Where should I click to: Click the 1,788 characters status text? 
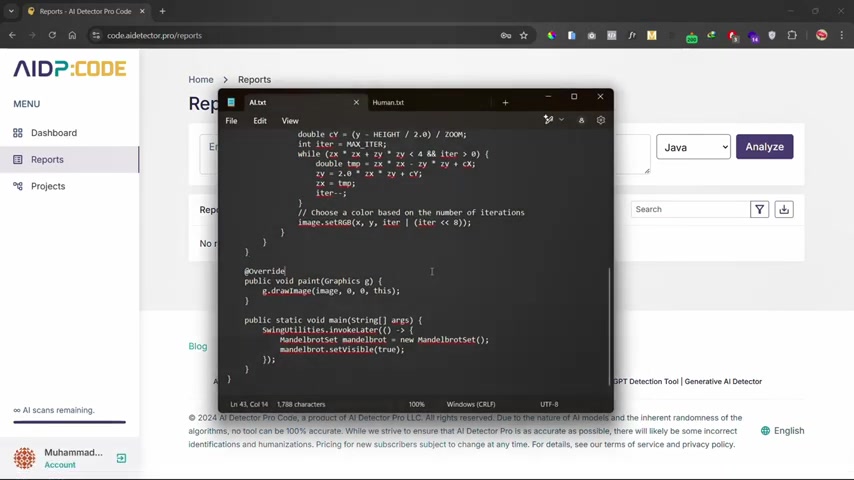(x=301, y=404)
